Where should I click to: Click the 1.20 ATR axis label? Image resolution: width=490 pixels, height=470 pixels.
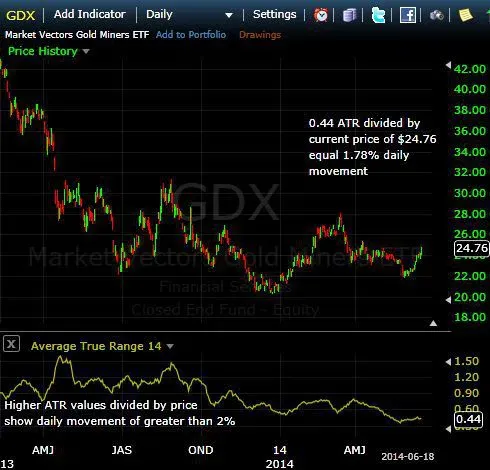point(467,377)
